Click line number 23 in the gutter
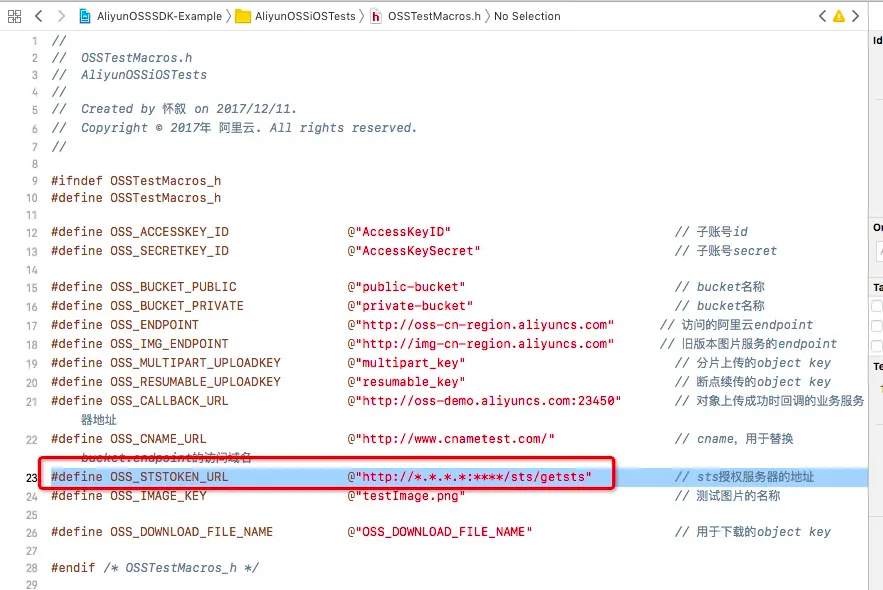Image resolution: width=883 pixels, height=590 pixels. point(32,478)
